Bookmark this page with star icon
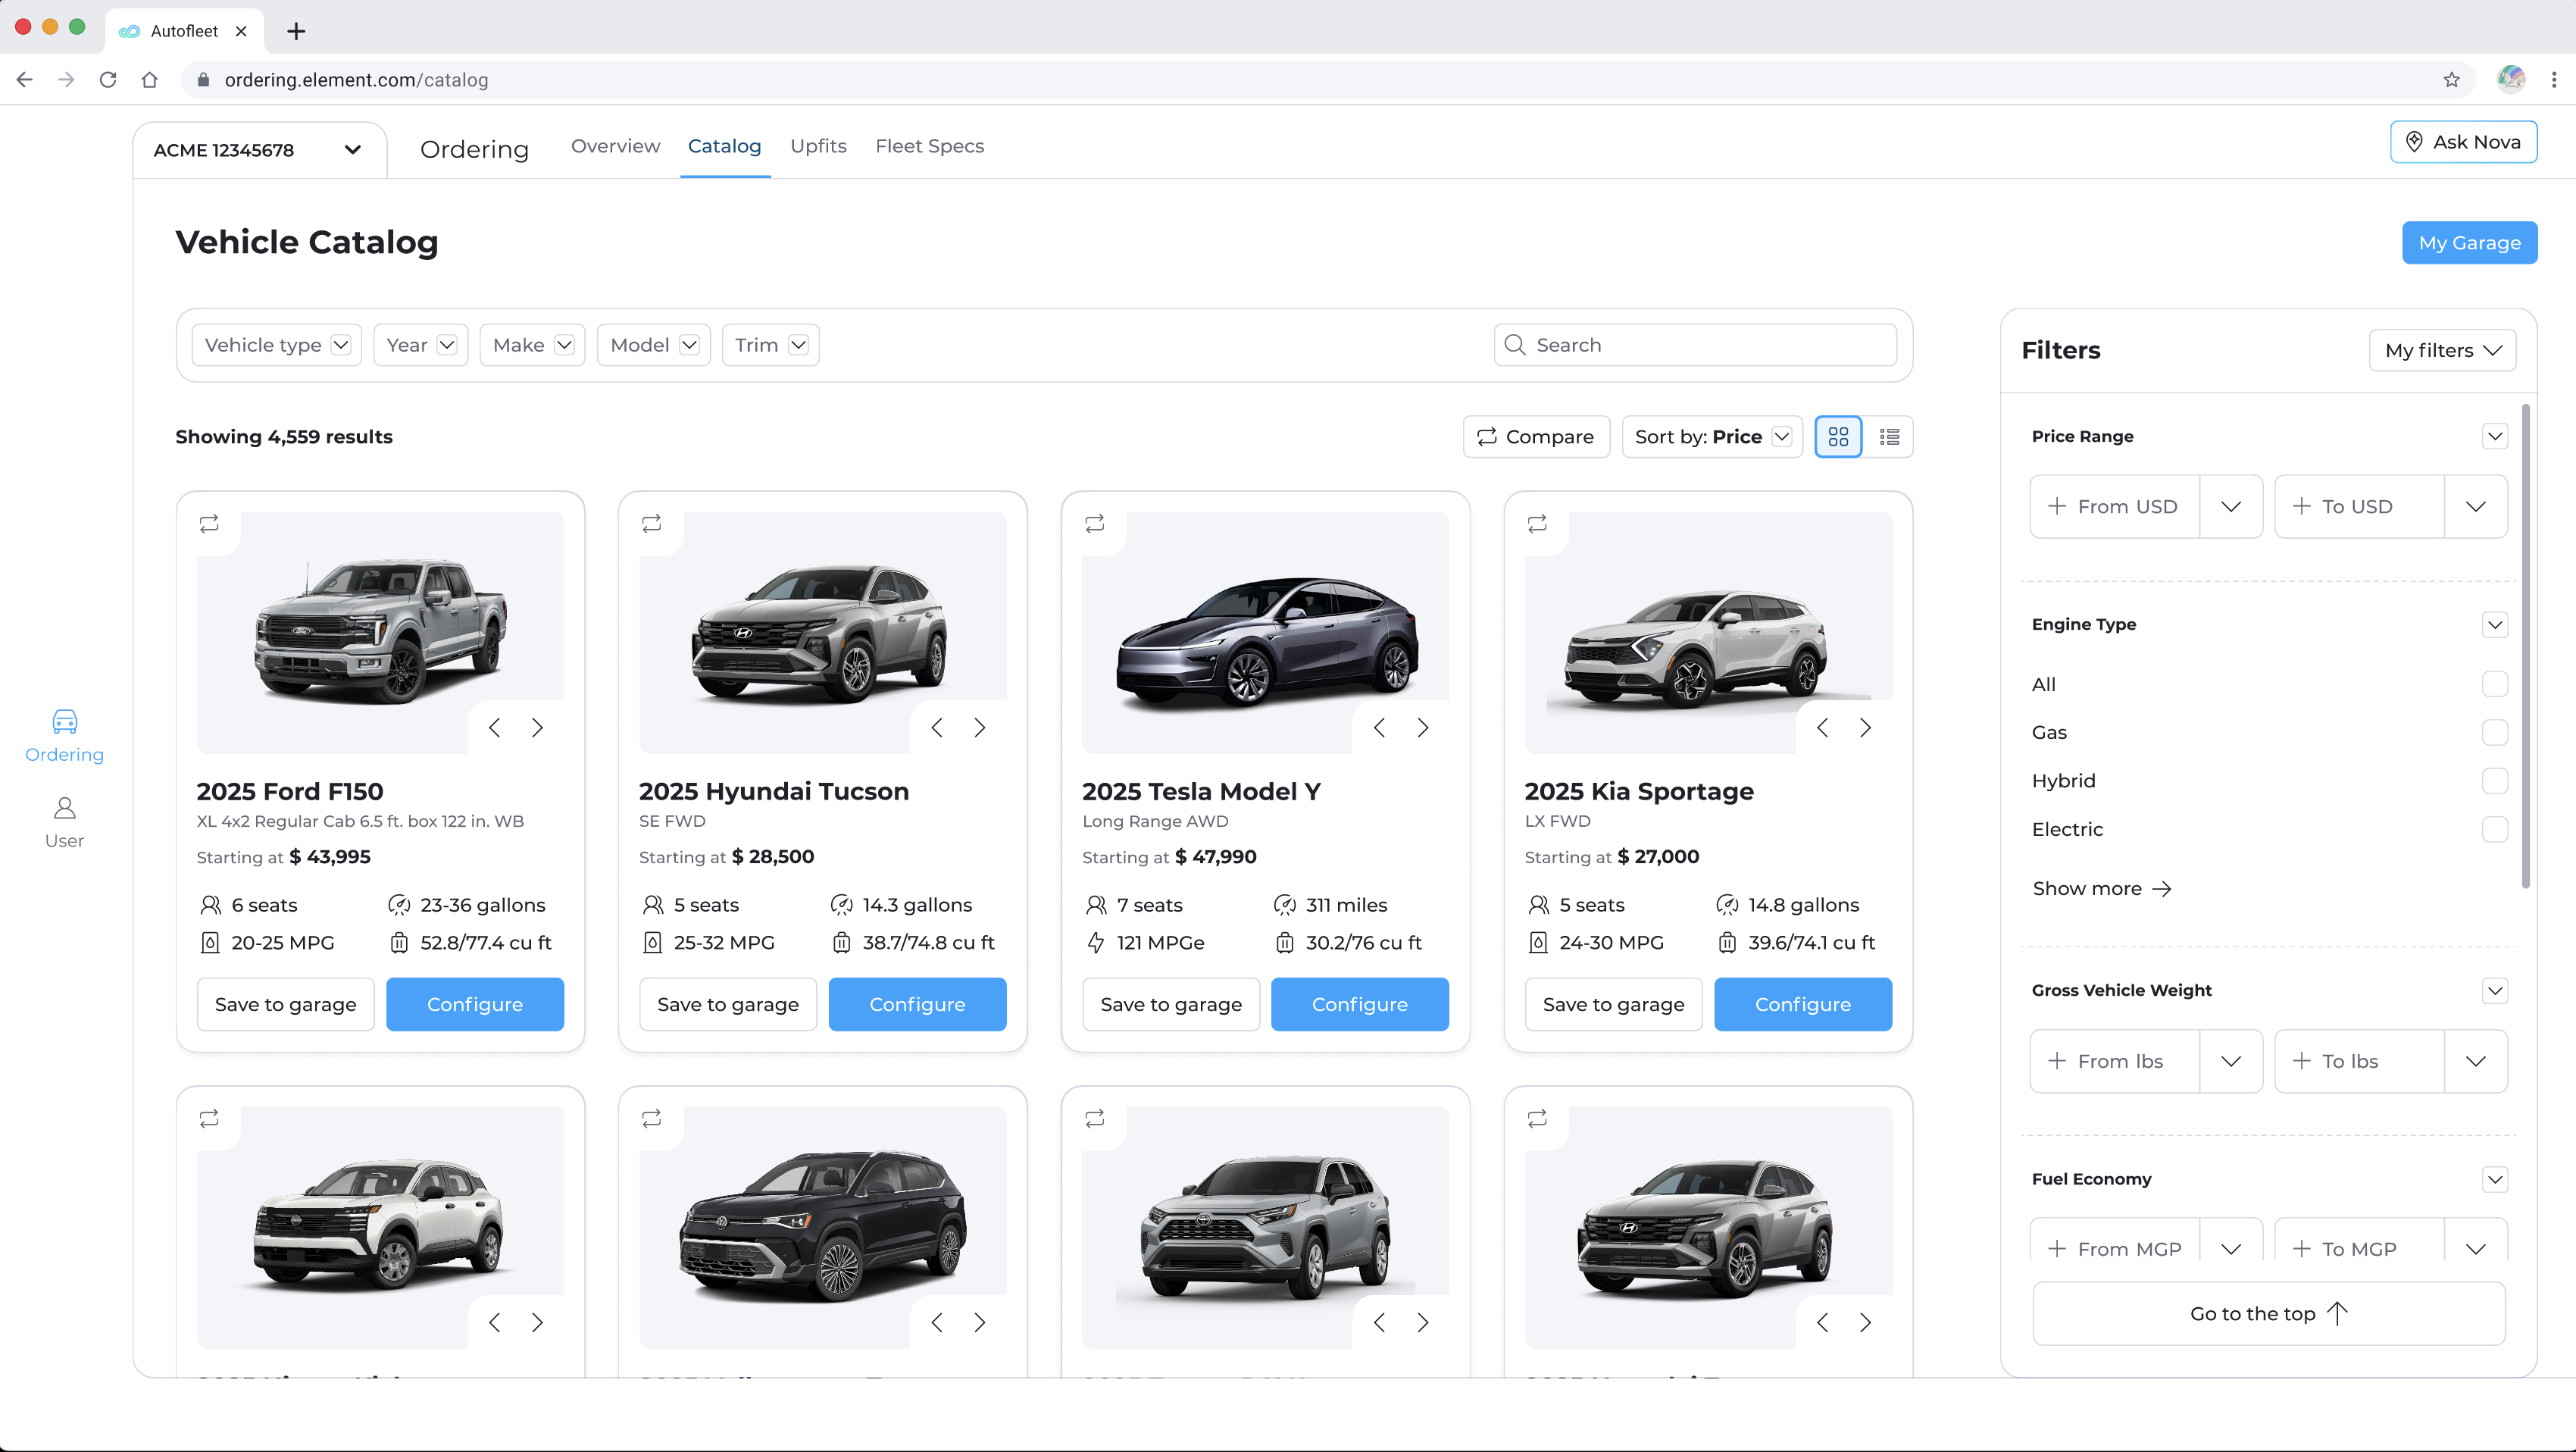 pyautogui.click(x=2451, y=80)
